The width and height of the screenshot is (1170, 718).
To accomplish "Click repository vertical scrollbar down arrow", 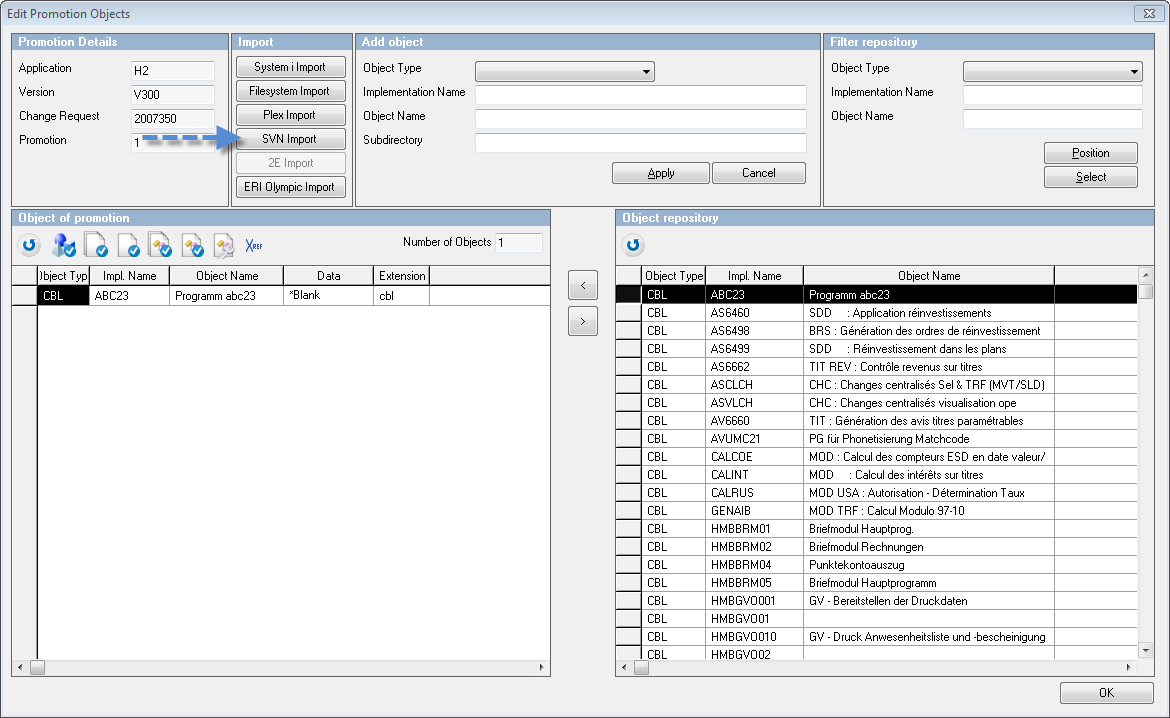I will tap(1146, 649).
